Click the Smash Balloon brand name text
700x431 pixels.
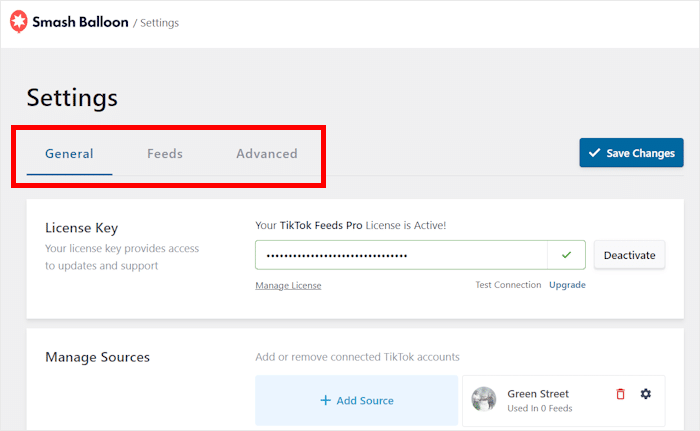tap(78, 21)
